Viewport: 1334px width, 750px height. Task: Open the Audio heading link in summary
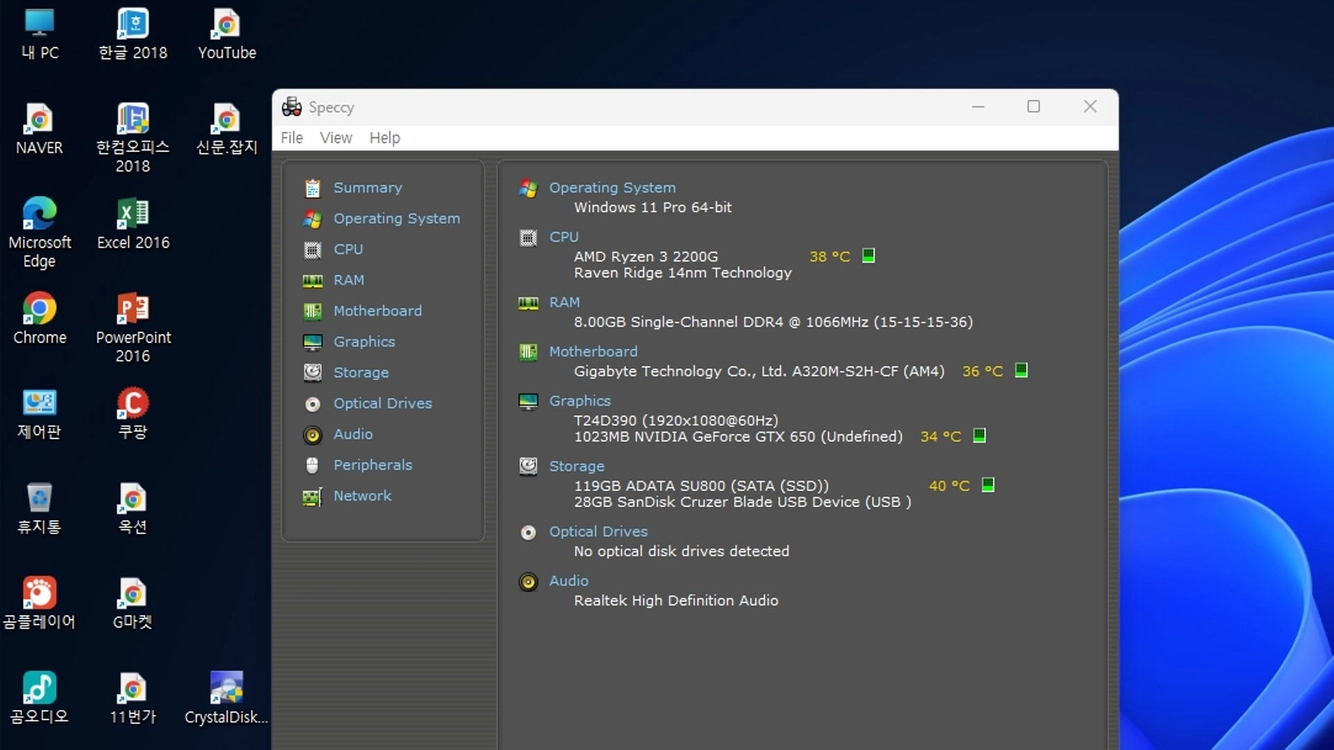(x=569, y=581)
